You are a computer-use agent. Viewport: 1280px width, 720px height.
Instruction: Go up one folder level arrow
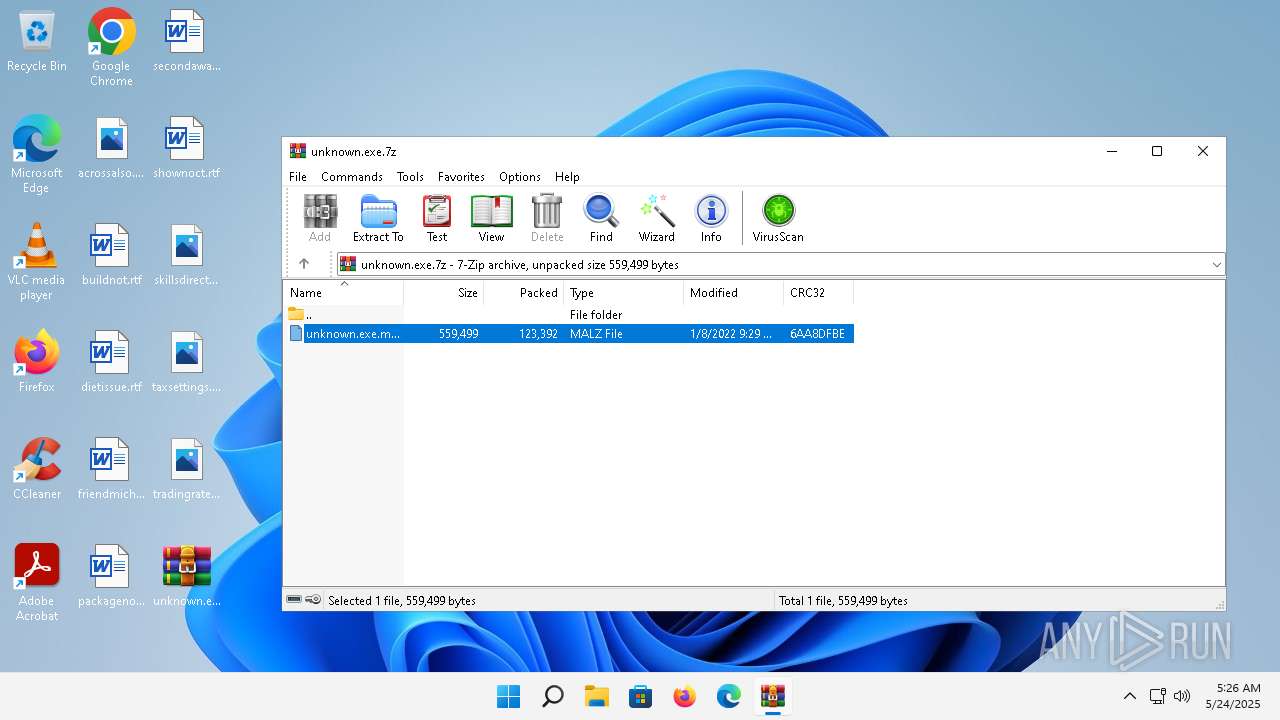304,264
